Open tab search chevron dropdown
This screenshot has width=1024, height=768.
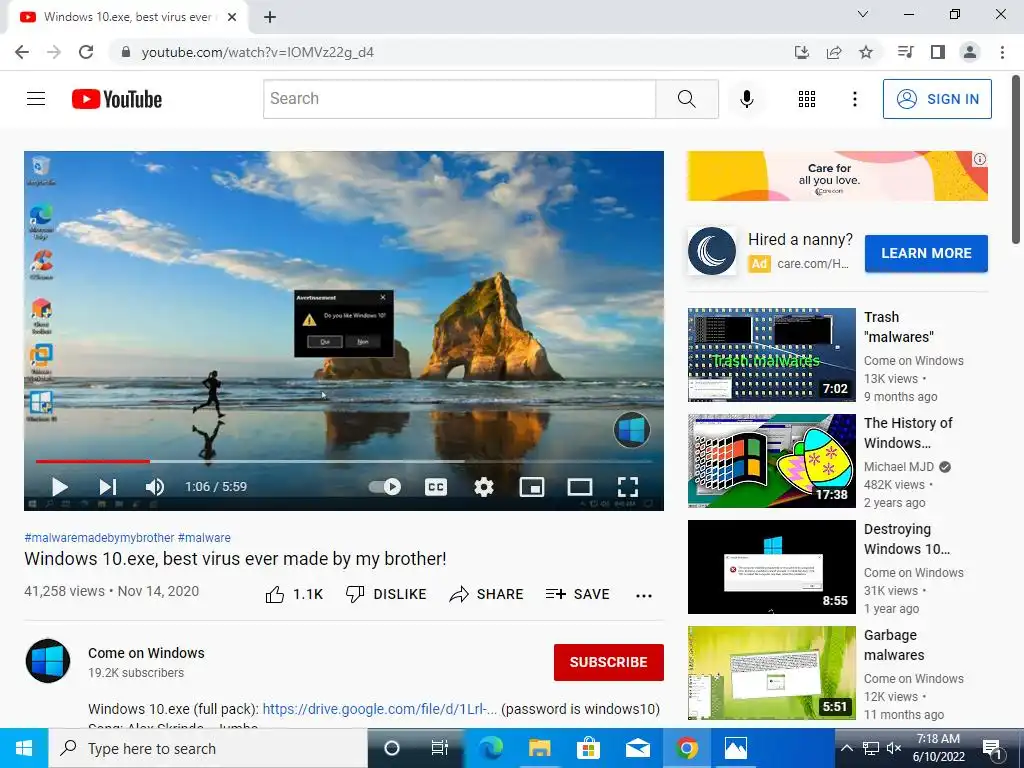(863, 14)
